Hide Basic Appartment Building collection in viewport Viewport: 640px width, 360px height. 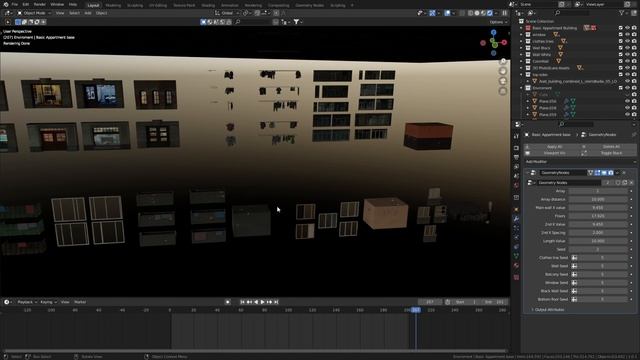point(627,28)
